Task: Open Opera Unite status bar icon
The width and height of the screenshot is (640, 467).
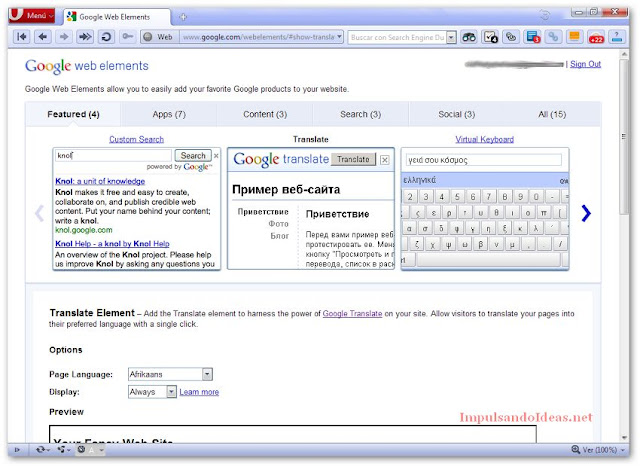Action: tap(63, 450)
